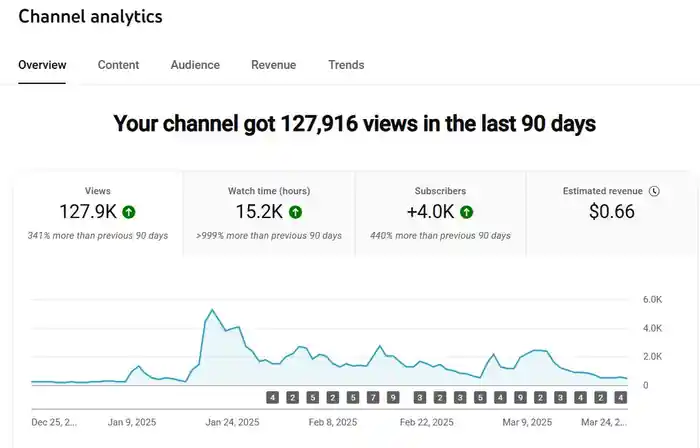Click the 'Feb 8, 2025' axis label
This screenshot has width=700, height=448.
pyautogui.click(x=333, y=422)
